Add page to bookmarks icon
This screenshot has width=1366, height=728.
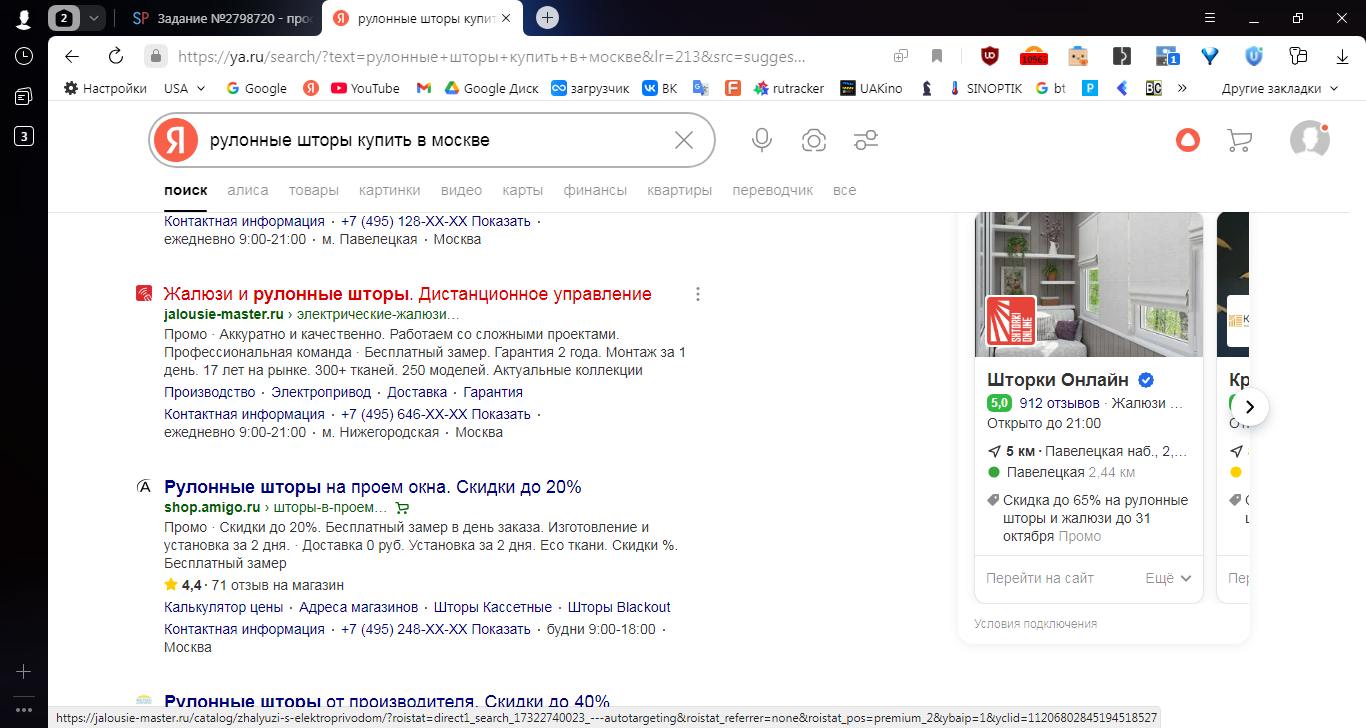[x=937, y=56]
